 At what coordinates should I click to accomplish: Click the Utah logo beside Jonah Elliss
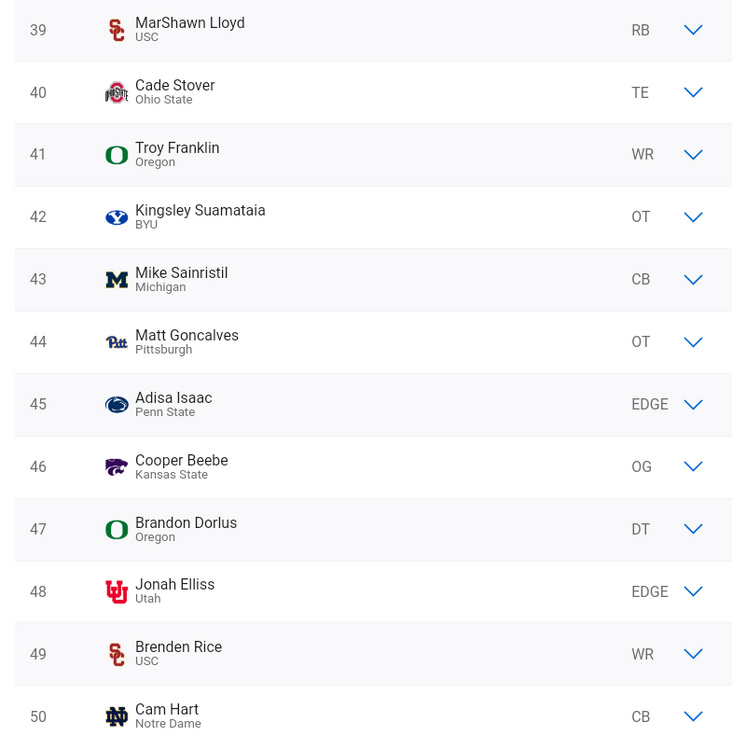(117, 592)
